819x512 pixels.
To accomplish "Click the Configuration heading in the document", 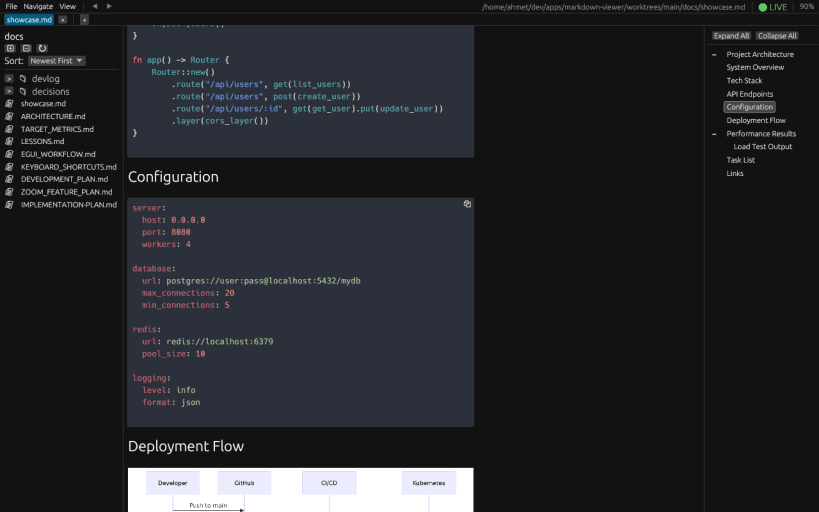I will 173,177.
